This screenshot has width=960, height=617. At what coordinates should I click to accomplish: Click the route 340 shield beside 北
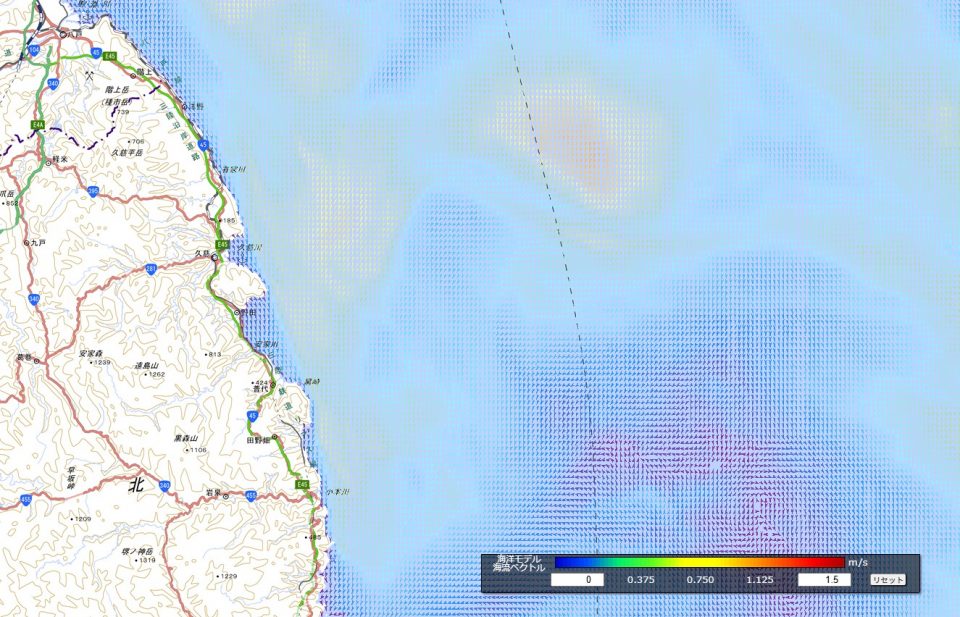pos(164,486)
